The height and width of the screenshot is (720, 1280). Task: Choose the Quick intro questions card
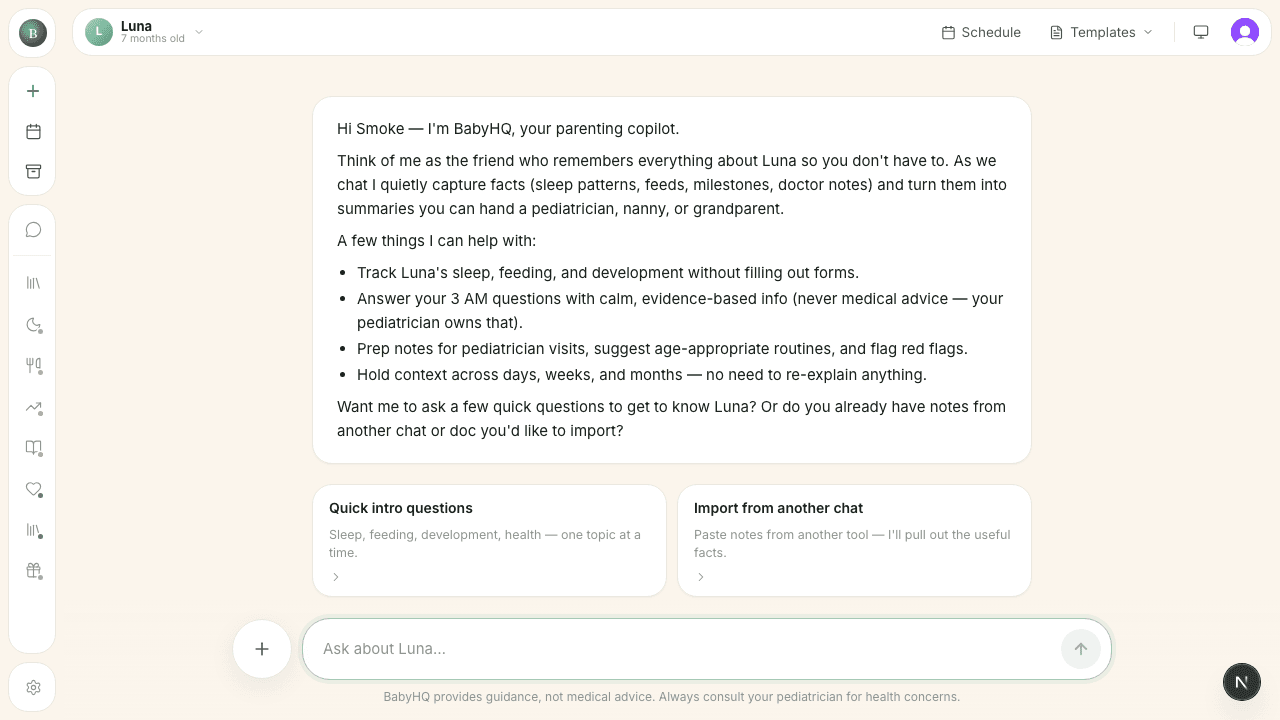[489, 541]
